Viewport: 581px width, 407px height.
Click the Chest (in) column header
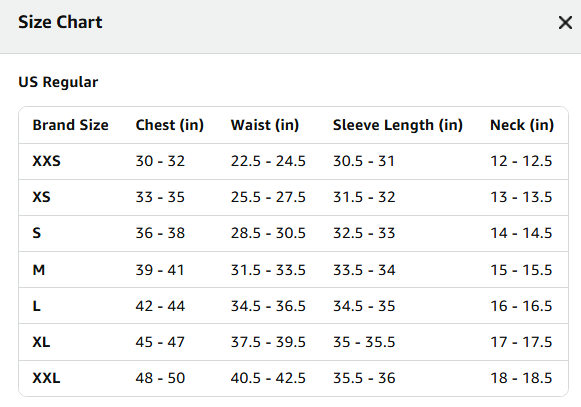[170, 125]
